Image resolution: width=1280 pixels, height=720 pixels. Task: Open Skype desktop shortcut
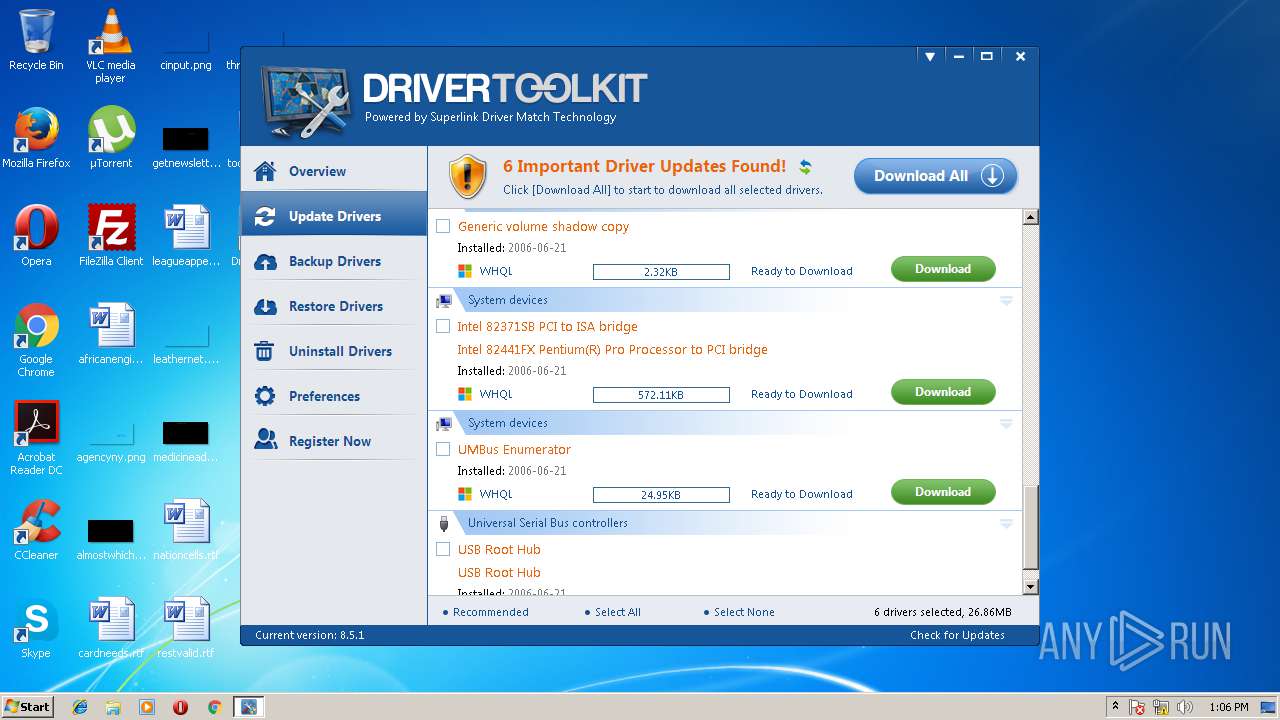pyautogui.click(x=36, y=628)
